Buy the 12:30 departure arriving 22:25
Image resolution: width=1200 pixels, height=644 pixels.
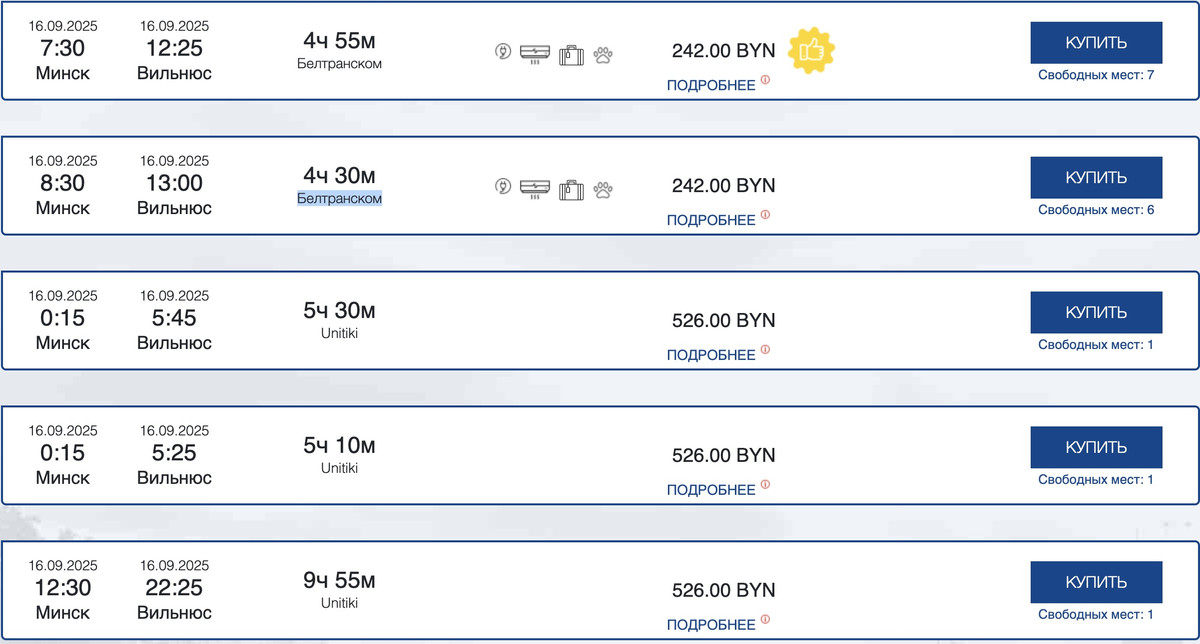1096,582
